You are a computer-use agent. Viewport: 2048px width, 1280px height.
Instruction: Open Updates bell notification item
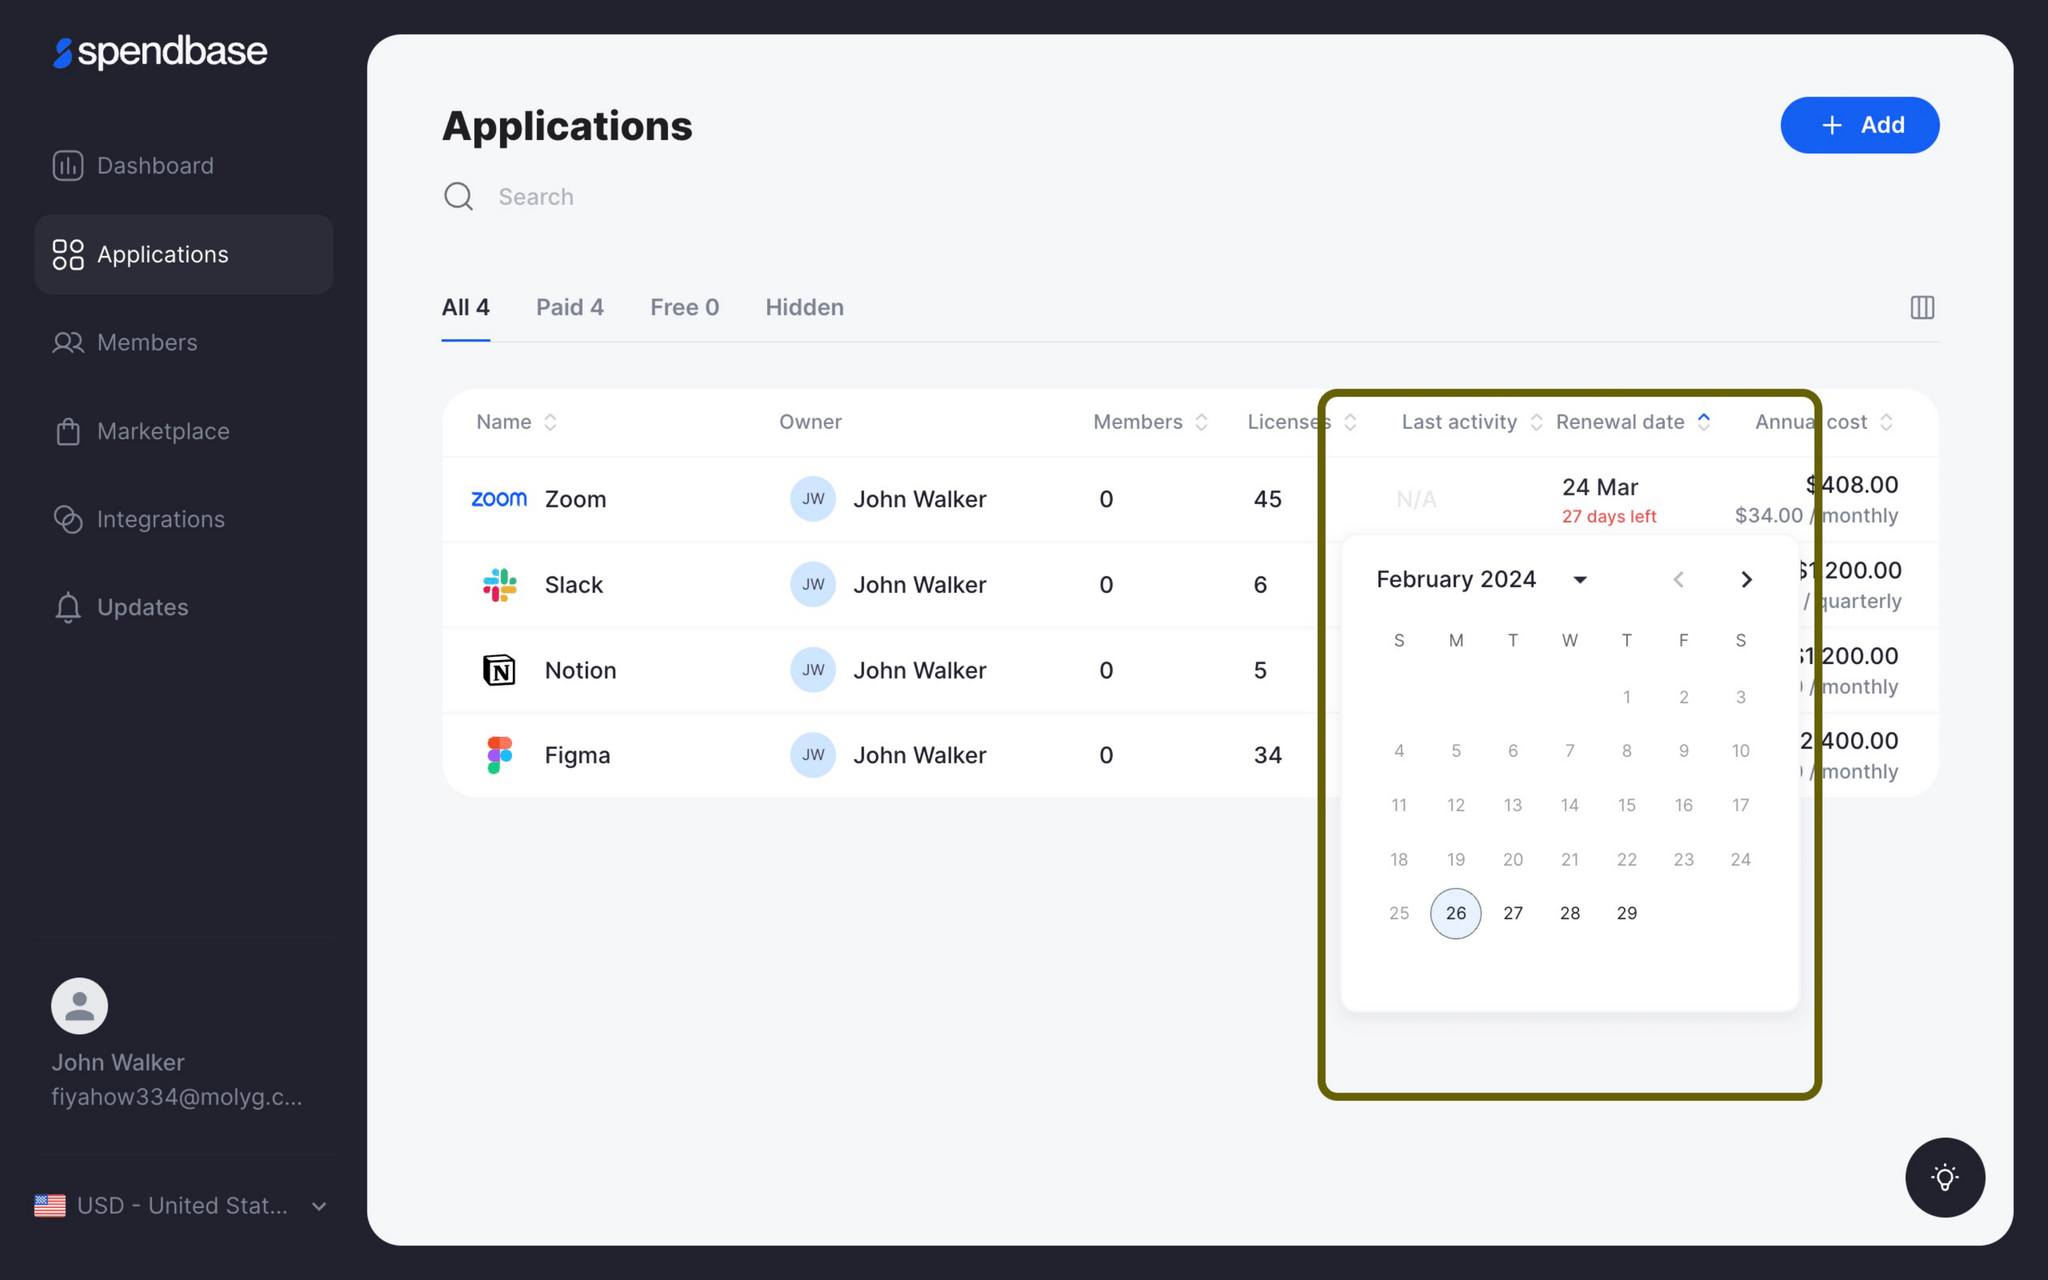pyautogui.click(x=183, y=607)
